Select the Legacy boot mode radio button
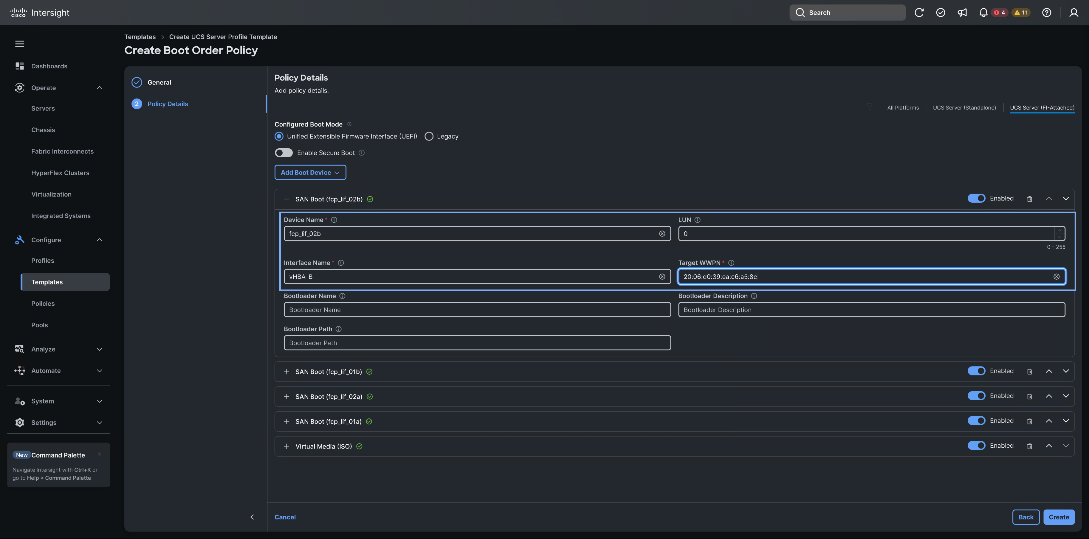This screenshot has width=1089, height=539. 429,137
